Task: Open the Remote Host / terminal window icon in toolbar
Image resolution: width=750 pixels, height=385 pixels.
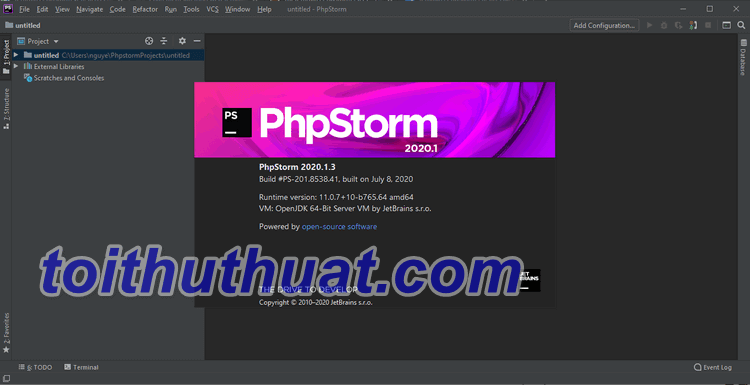Action: pos(726,25)
